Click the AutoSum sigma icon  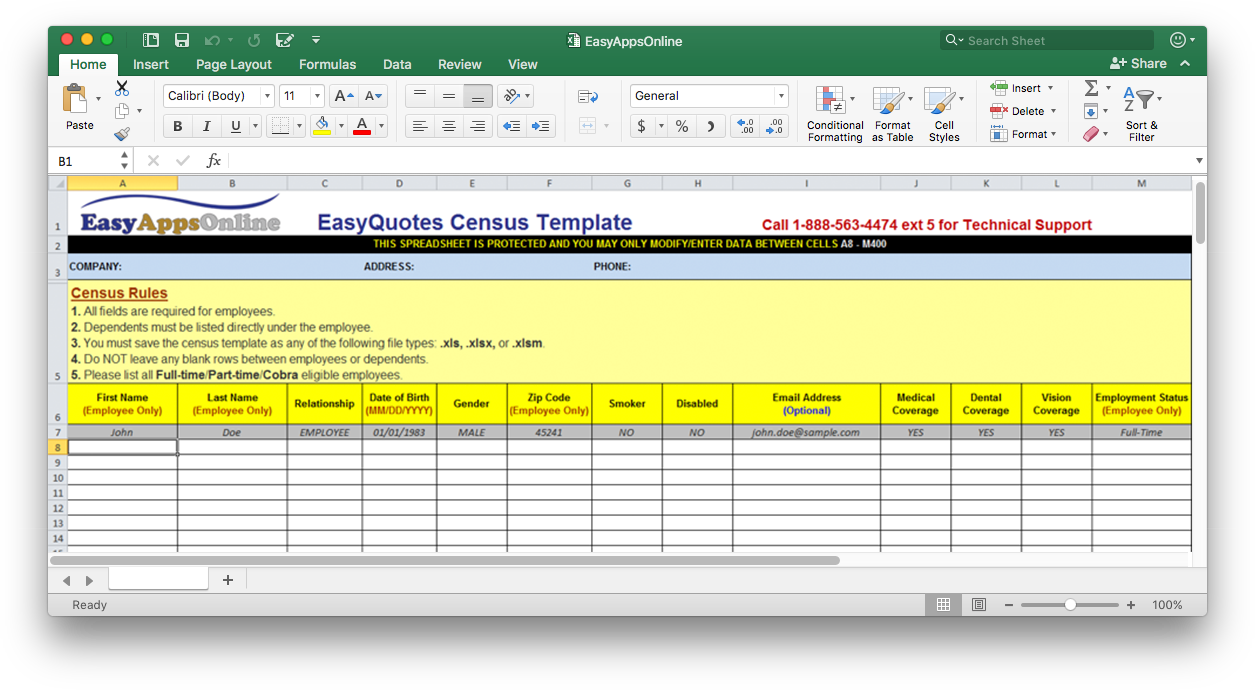click(x=1091, y=88)
